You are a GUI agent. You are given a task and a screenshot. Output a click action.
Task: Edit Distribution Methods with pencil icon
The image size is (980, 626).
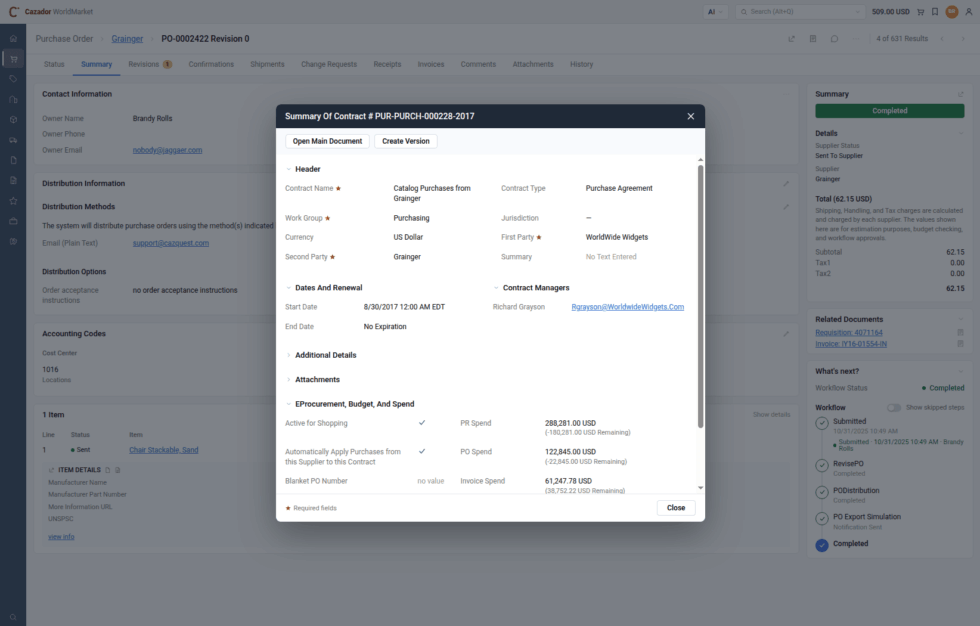(x=786, y=207)
